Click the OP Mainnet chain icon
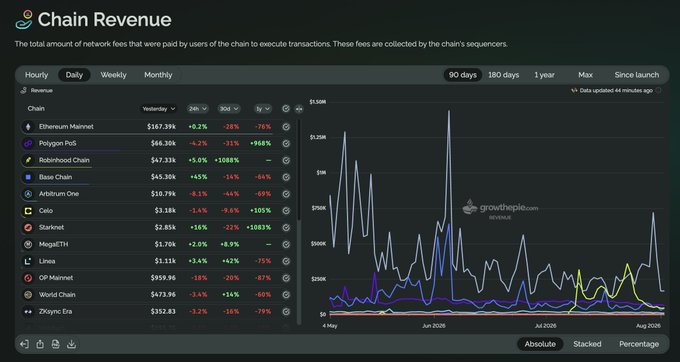The width and height of the screenshot is (680, 362). [29, 278]
